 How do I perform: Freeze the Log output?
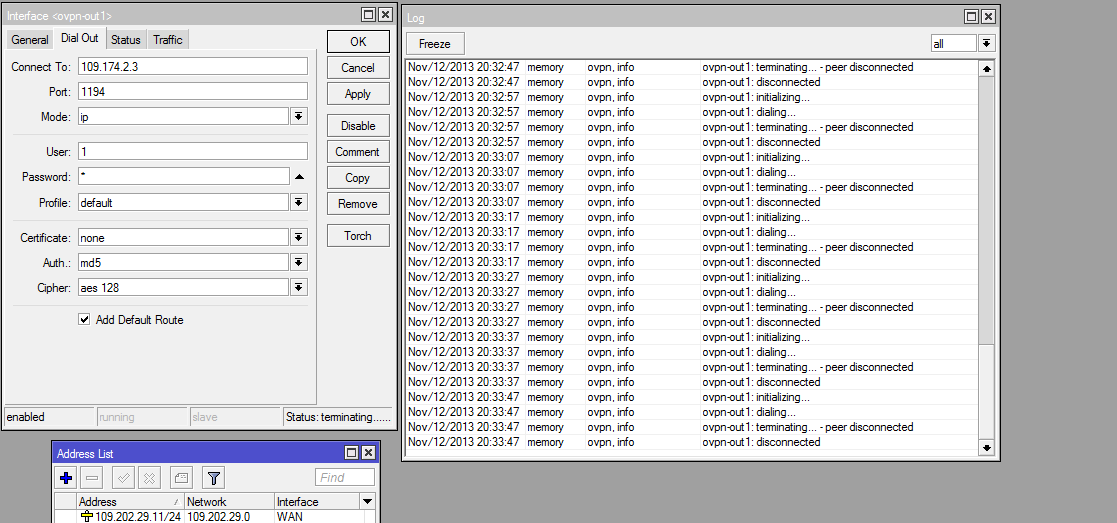pos(435,43)
